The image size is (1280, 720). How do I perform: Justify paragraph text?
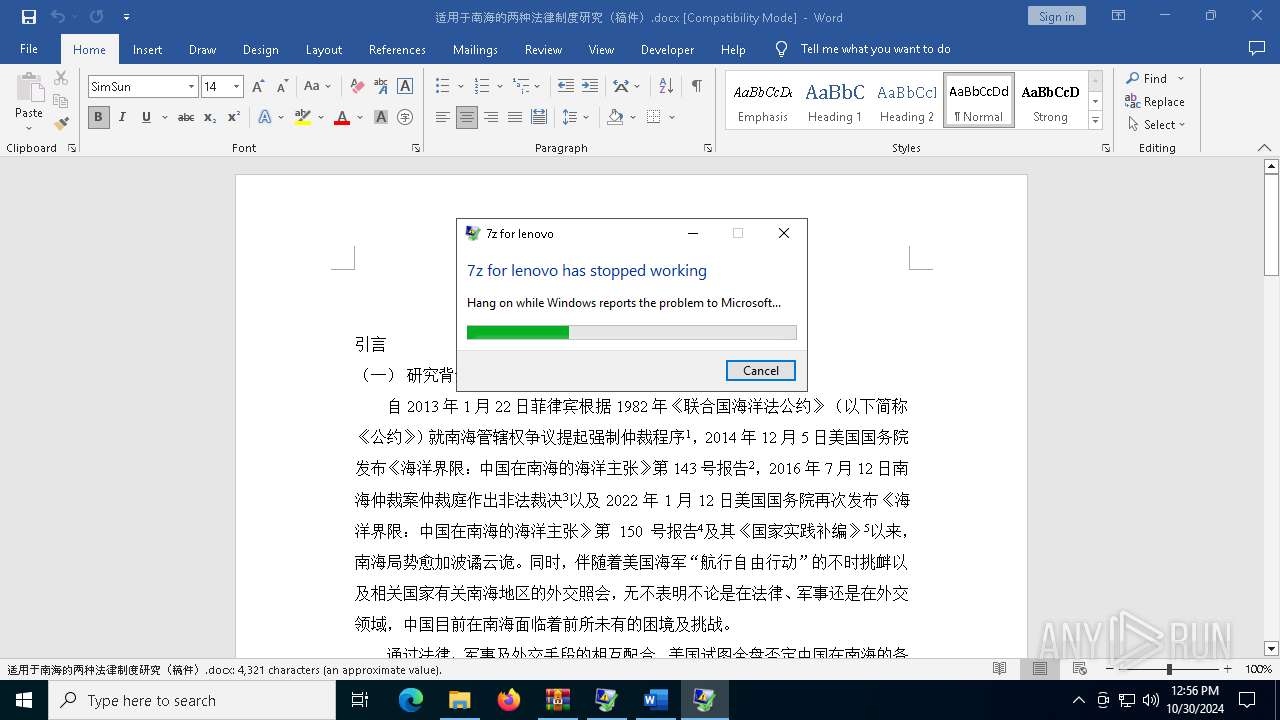coord(515,117)
